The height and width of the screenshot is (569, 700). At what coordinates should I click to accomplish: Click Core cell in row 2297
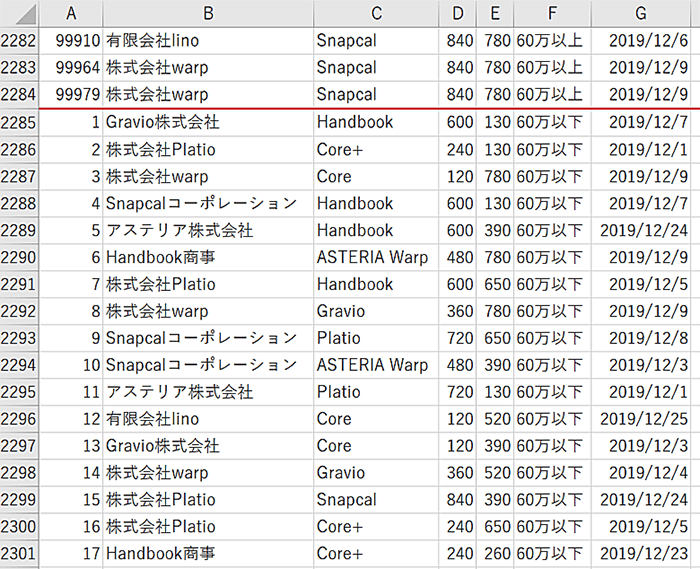click(x=376, y=446)
